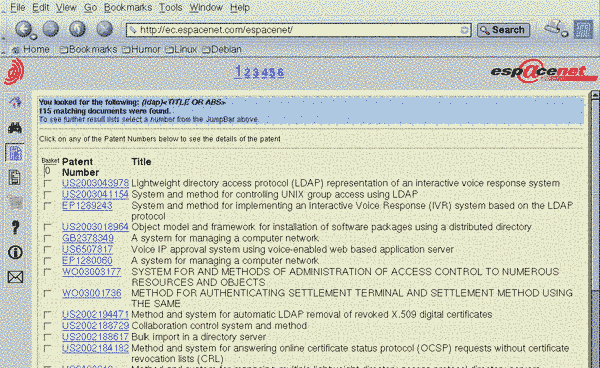Open the URL history dropdown arrow
This screenshot has width=600, height=368.
pos(464,30)
